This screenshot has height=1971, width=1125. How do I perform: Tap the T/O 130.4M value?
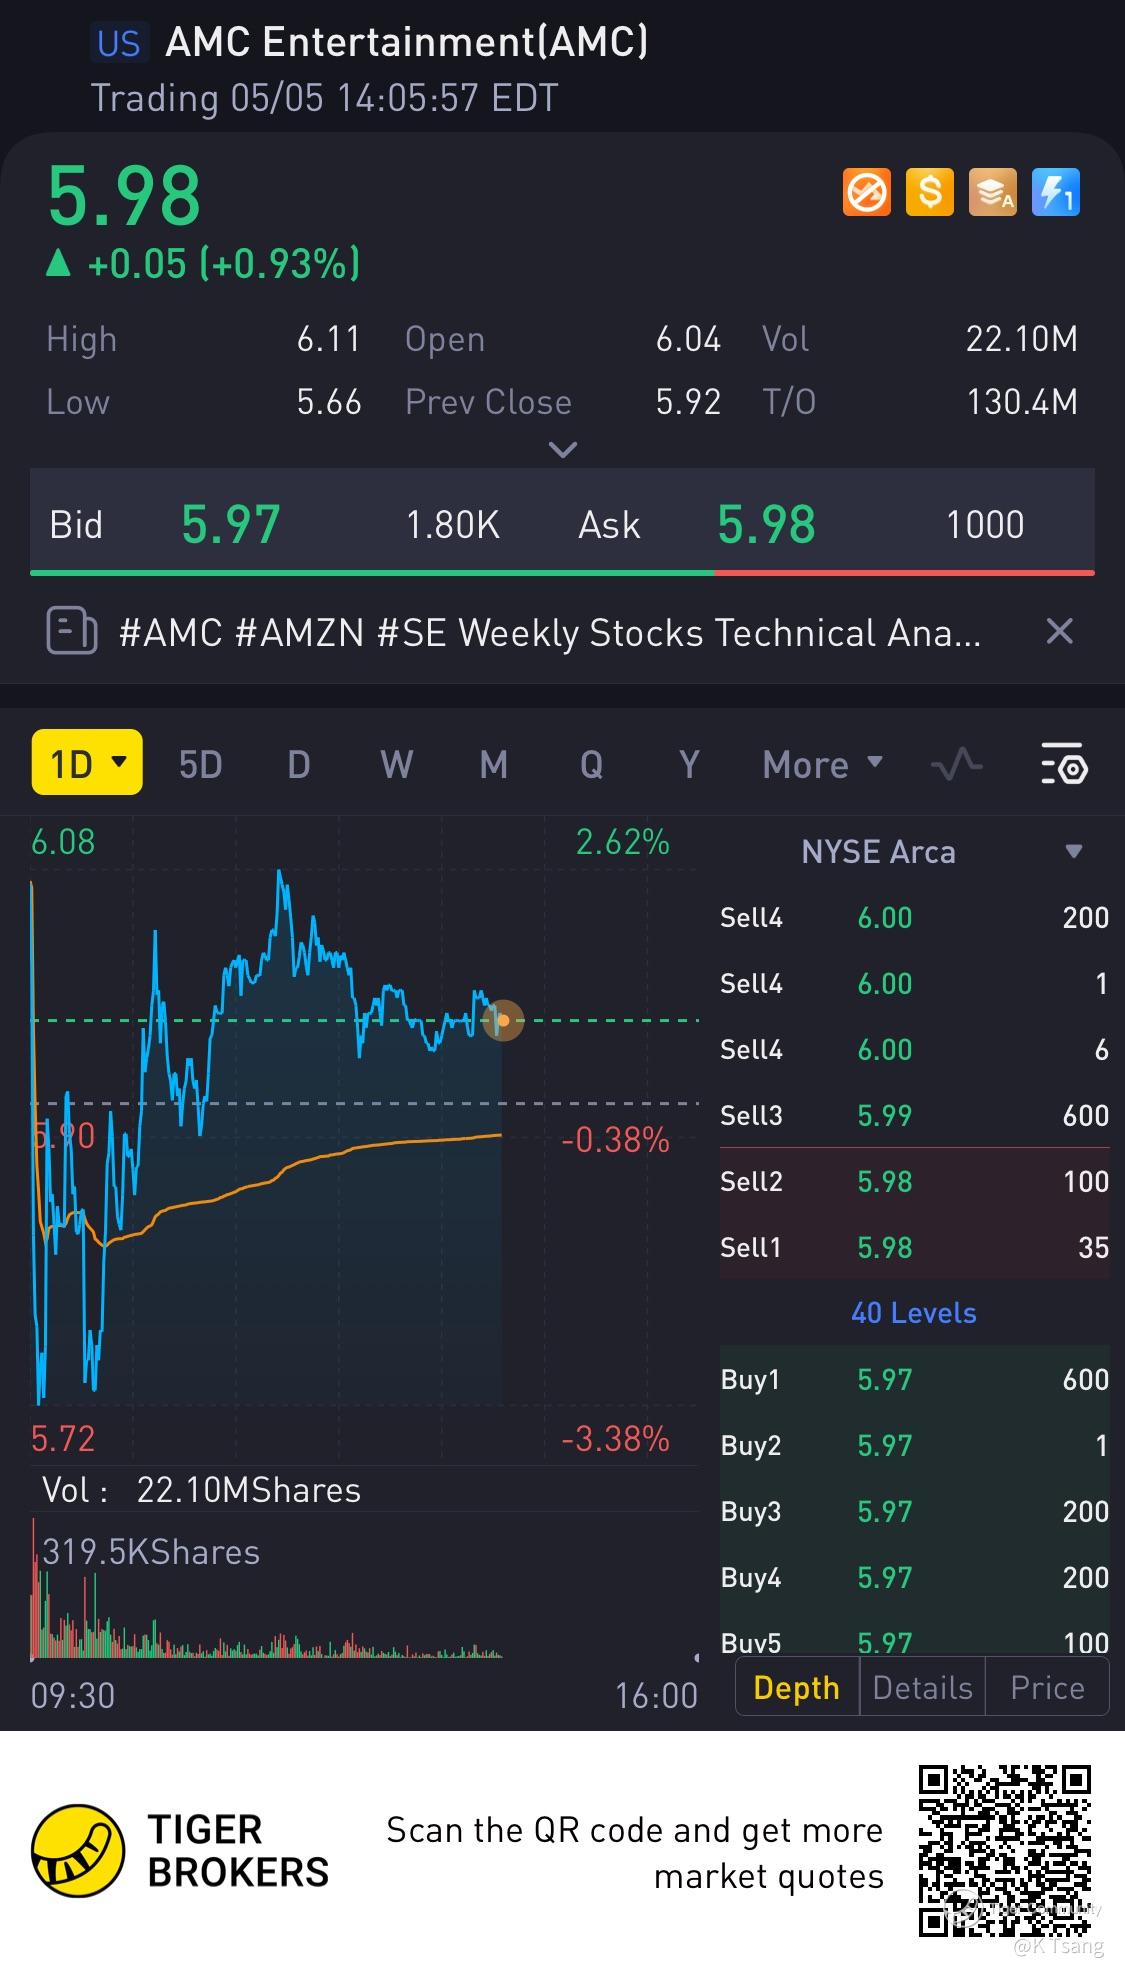click(x=1021, y=402)
